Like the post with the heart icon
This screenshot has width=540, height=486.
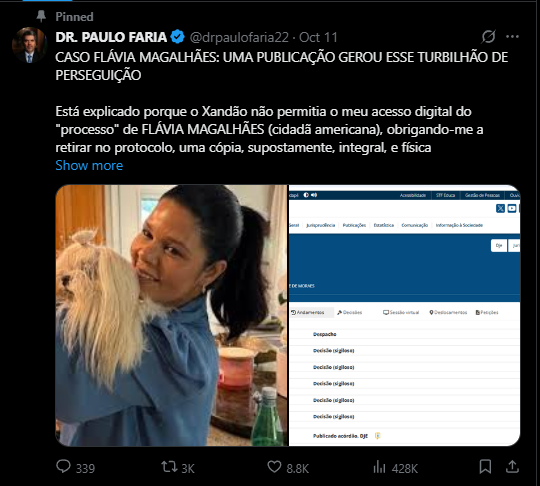(274, 467)
